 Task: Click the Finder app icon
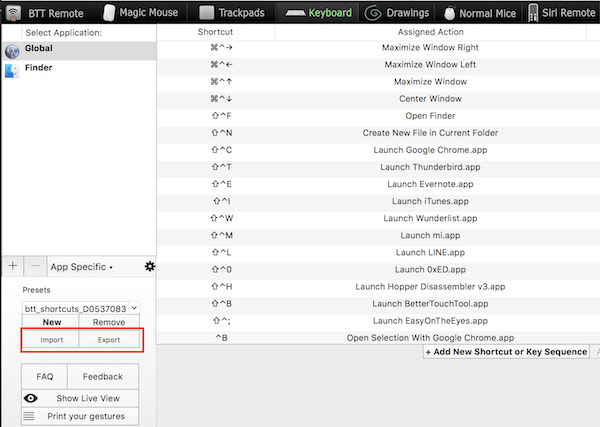[x=12, y=71]
